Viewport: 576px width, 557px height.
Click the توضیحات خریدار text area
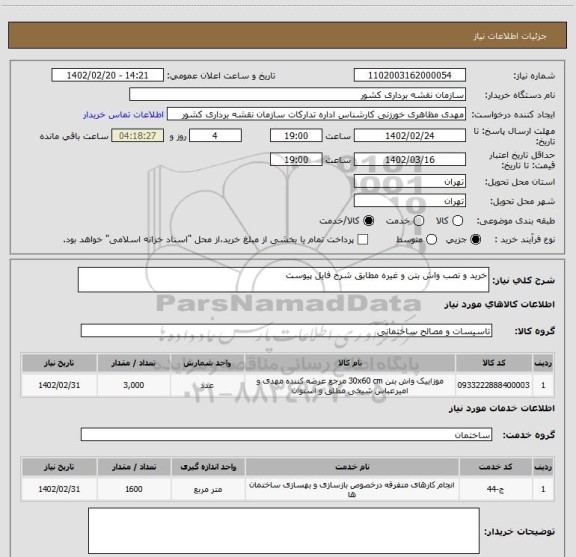pos(284,531)
